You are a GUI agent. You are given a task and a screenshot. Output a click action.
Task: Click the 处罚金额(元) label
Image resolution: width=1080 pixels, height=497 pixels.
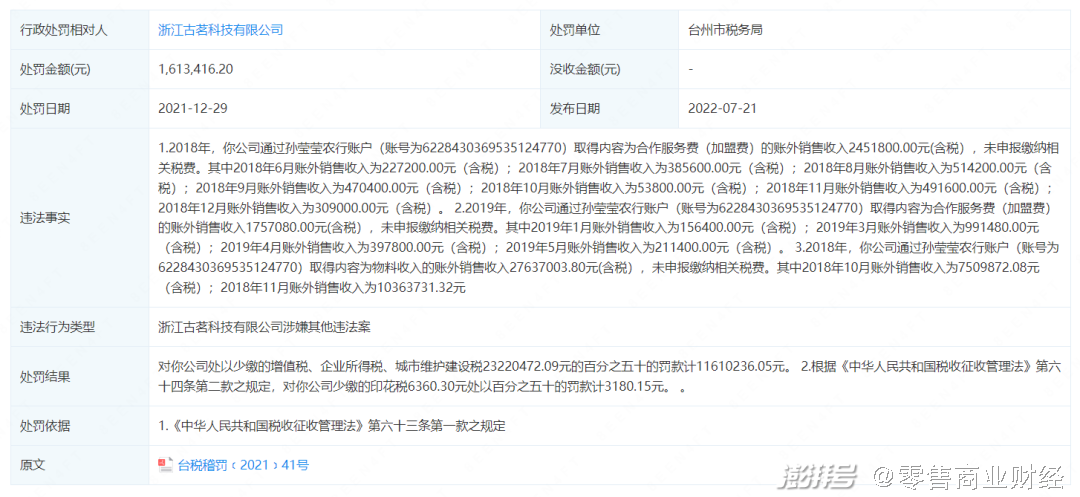(55, 70)
